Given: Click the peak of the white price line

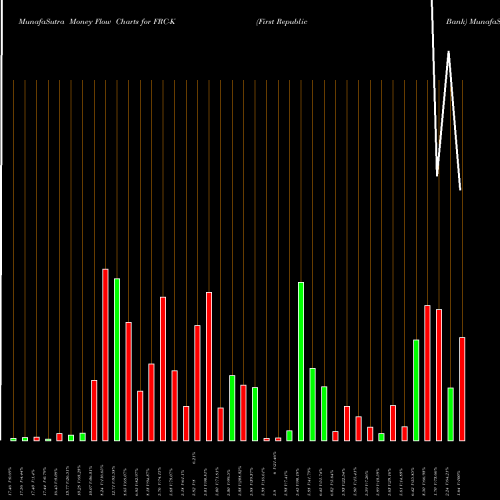Looking at the screenshot, I should point(448,52).
